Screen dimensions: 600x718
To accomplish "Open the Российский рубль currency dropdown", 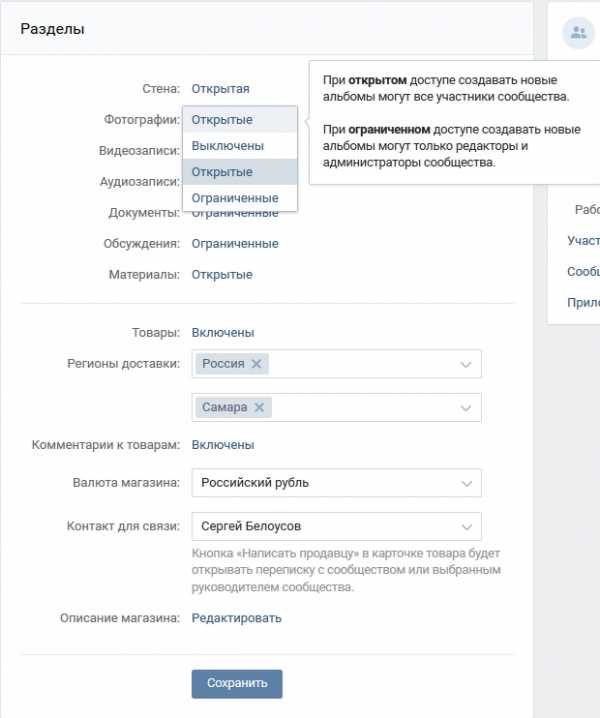I will coord(337,483).
